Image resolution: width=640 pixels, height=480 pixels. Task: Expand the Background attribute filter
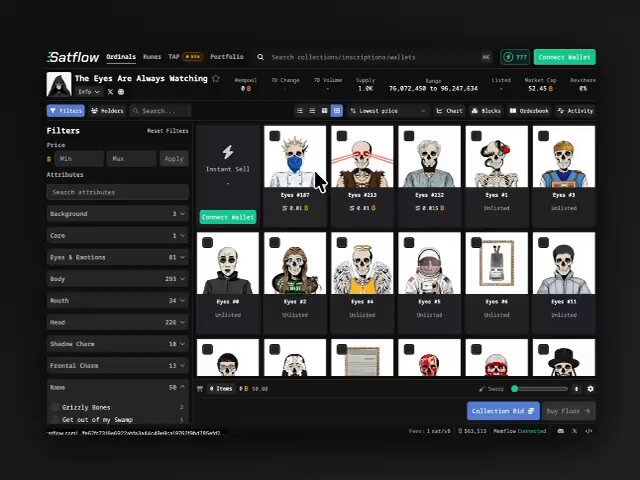point(118,214)
